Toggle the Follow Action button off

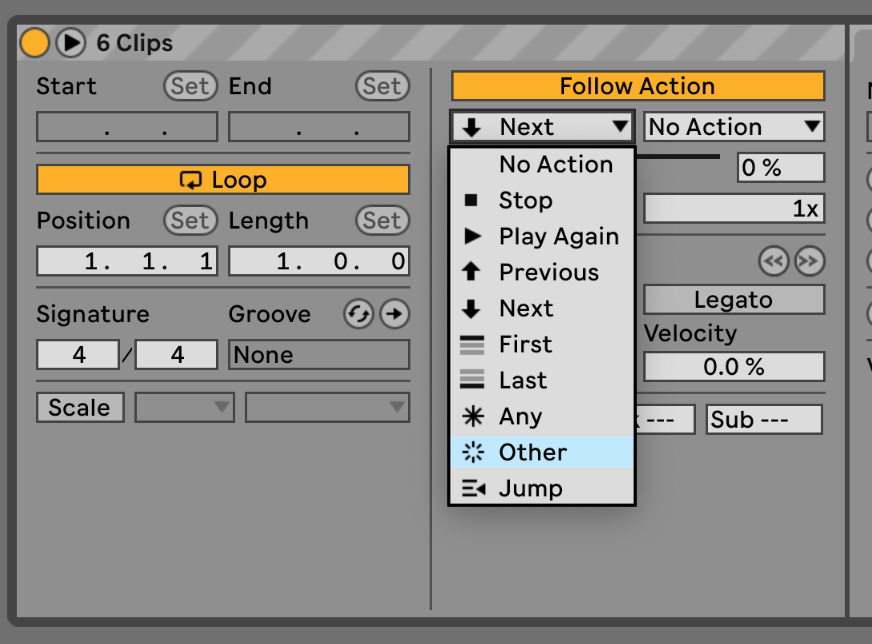pyautogui.click(x=638, y=86)
